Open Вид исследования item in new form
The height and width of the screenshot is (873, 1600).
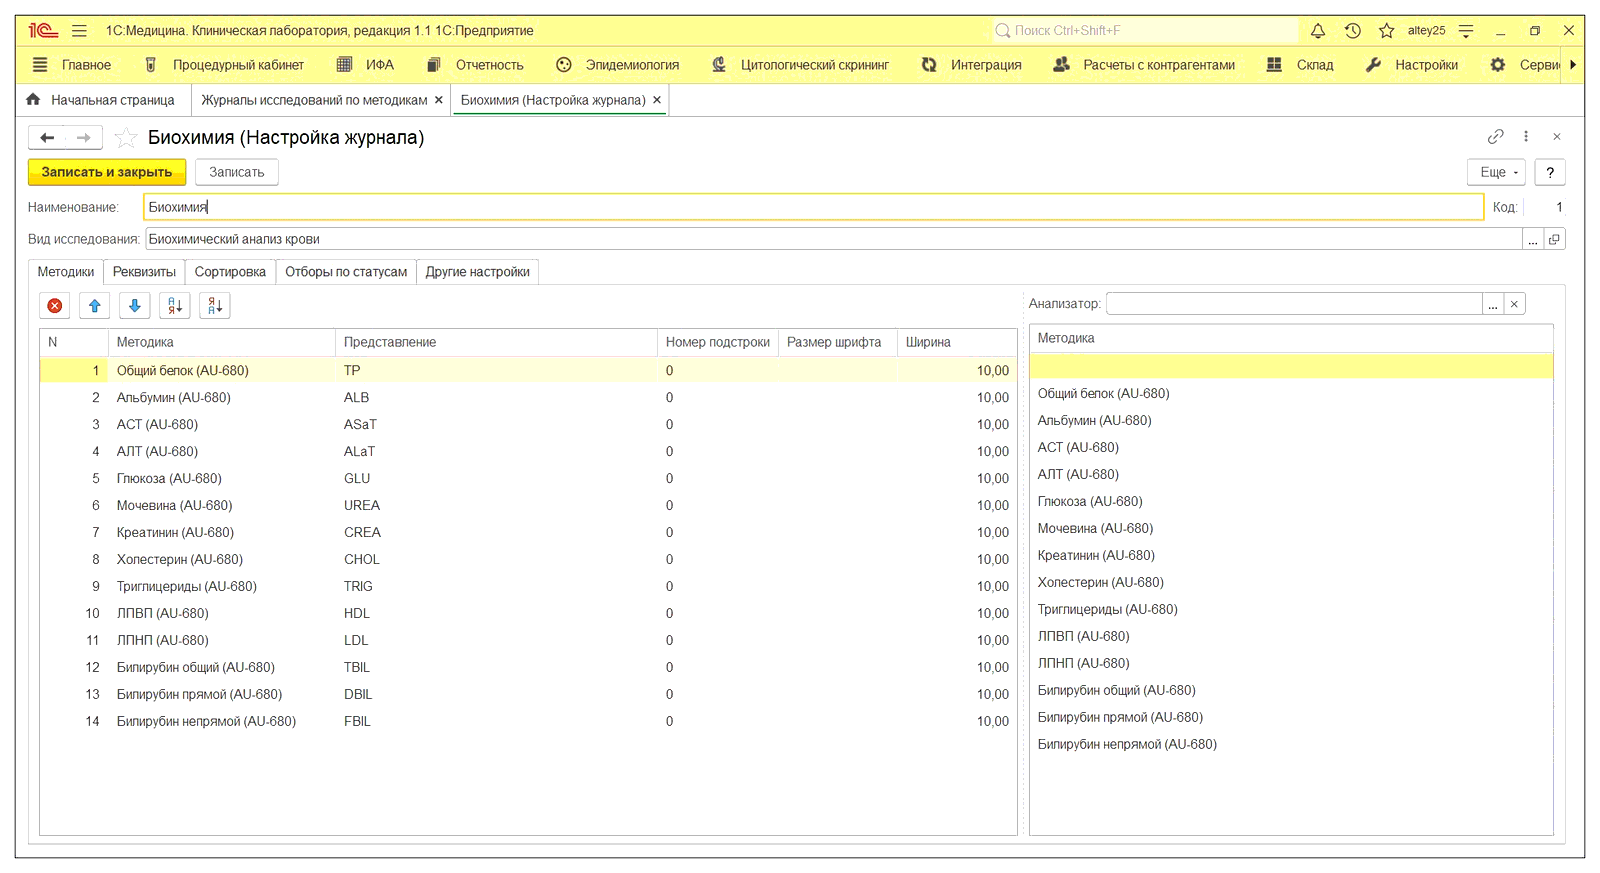1554,240
